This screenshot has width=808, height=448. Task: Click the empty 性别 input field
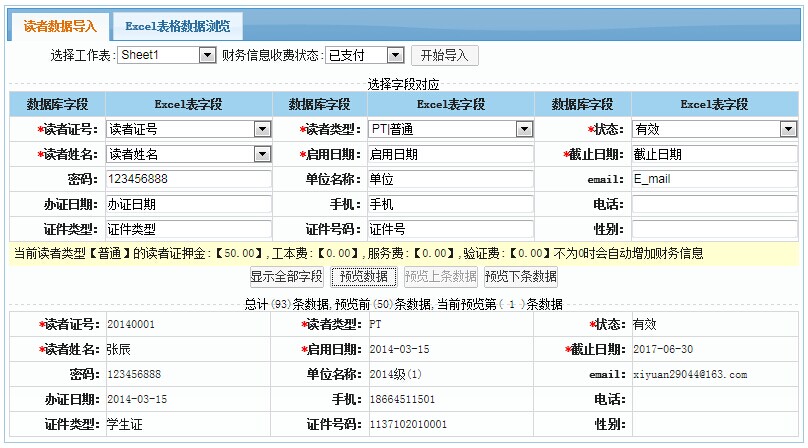[x=714, y=229]
